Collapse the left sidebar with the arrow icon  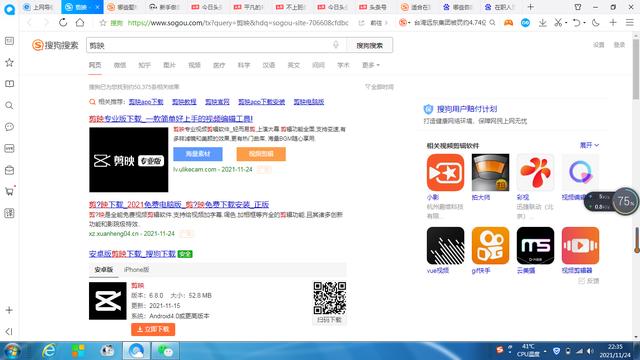pyautogui.click(x=9, y=331)
